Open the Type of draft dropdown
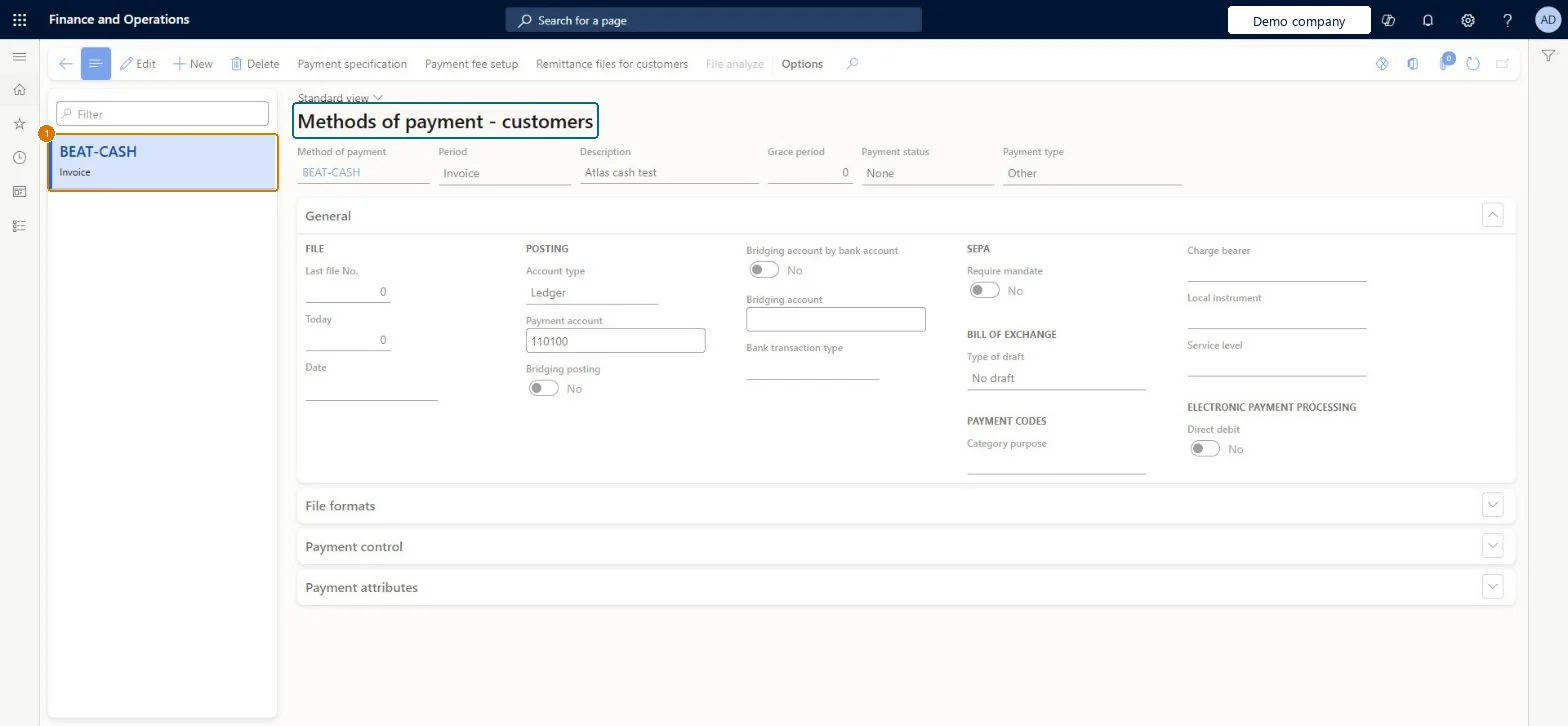The image size is (1568, 726). pos(1056,378)
